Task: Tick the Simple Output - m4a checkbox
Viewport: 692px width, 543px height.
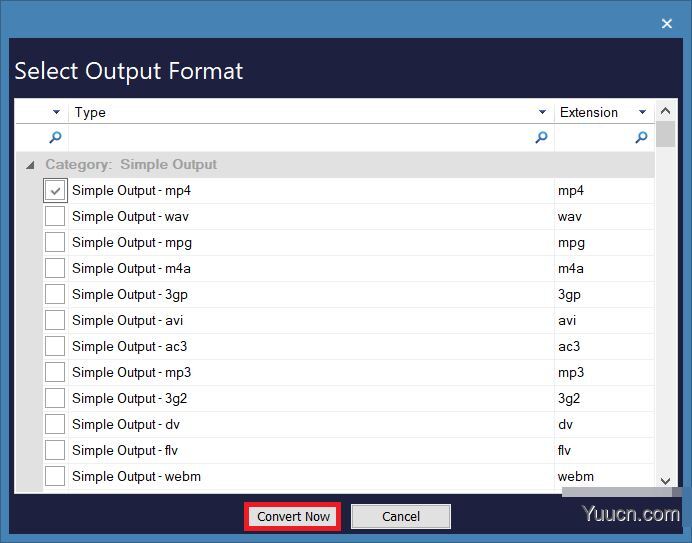Action: [55, 268]
